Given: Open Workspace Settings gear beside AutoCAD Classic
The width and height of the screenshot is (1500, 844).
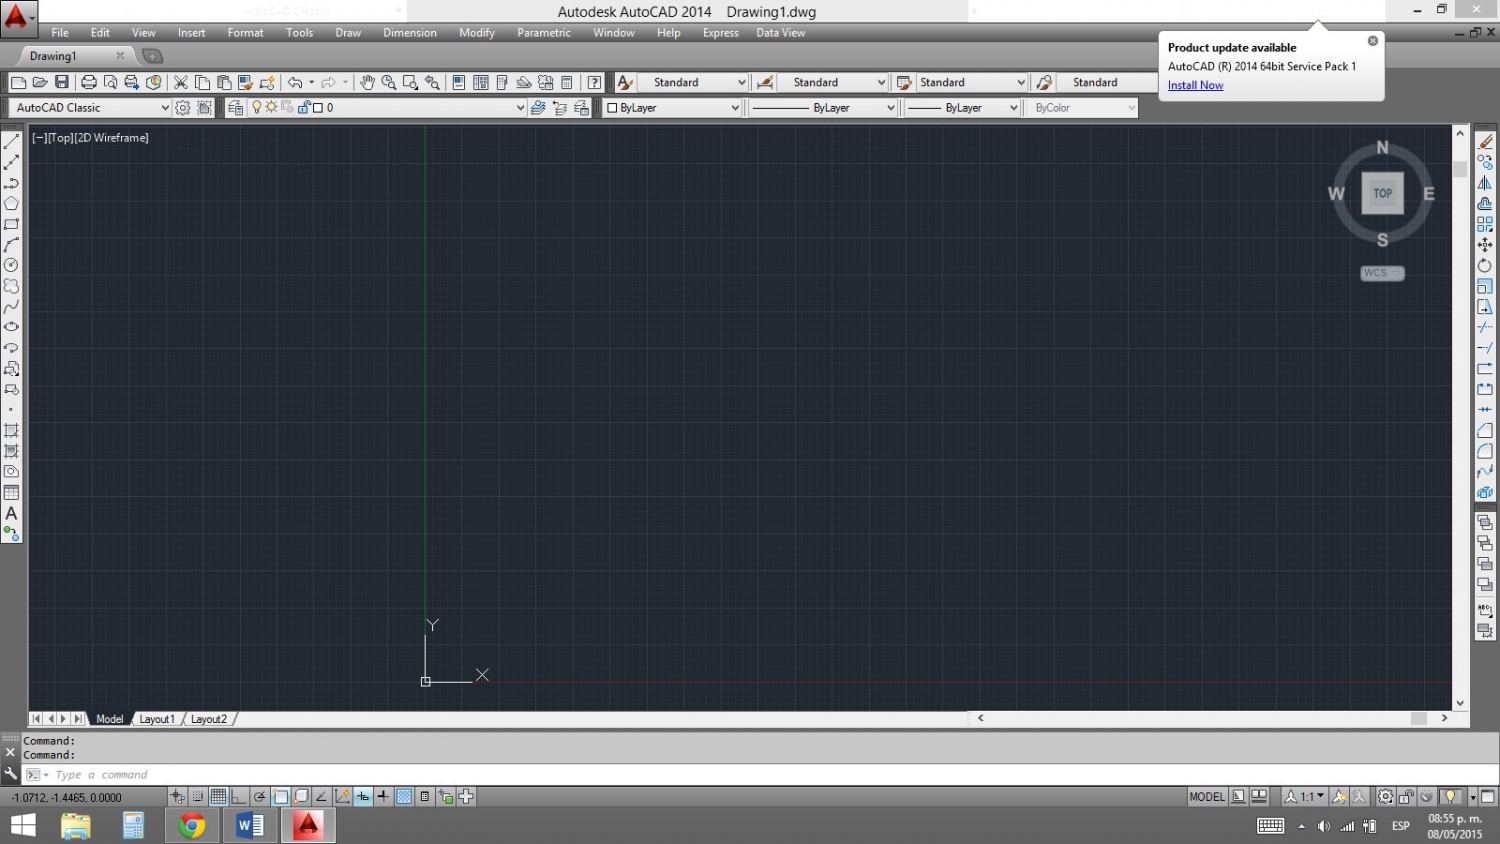Looking at the screenshot, I should tap(183, 107).
